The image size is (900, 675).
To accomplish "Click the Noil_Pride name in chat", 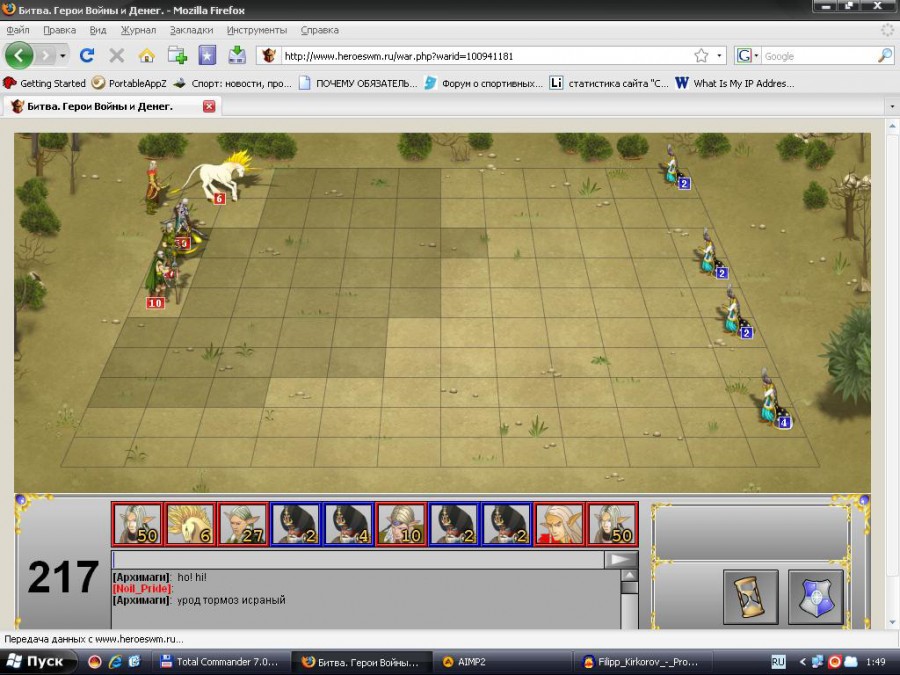I will point(142,588).
